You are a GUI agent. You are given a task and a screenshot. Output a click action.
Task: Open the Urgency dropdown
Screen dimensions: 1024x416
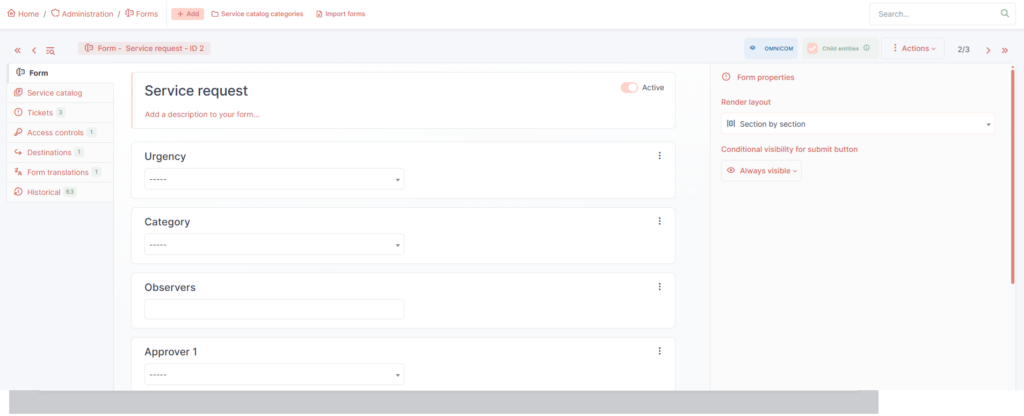pyautogui.click(x=274, y=180)
